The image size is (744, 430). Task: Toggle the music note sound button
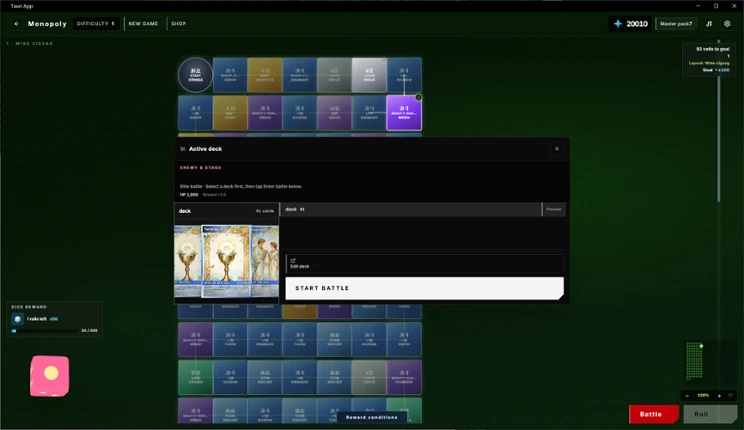[709, 24]
